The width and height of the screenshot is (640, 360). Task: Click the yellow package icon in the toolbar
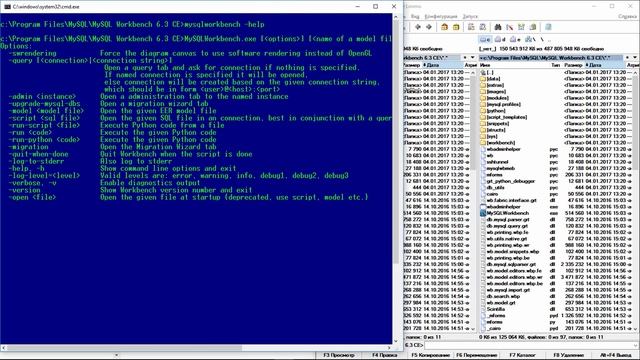(456, 27)
